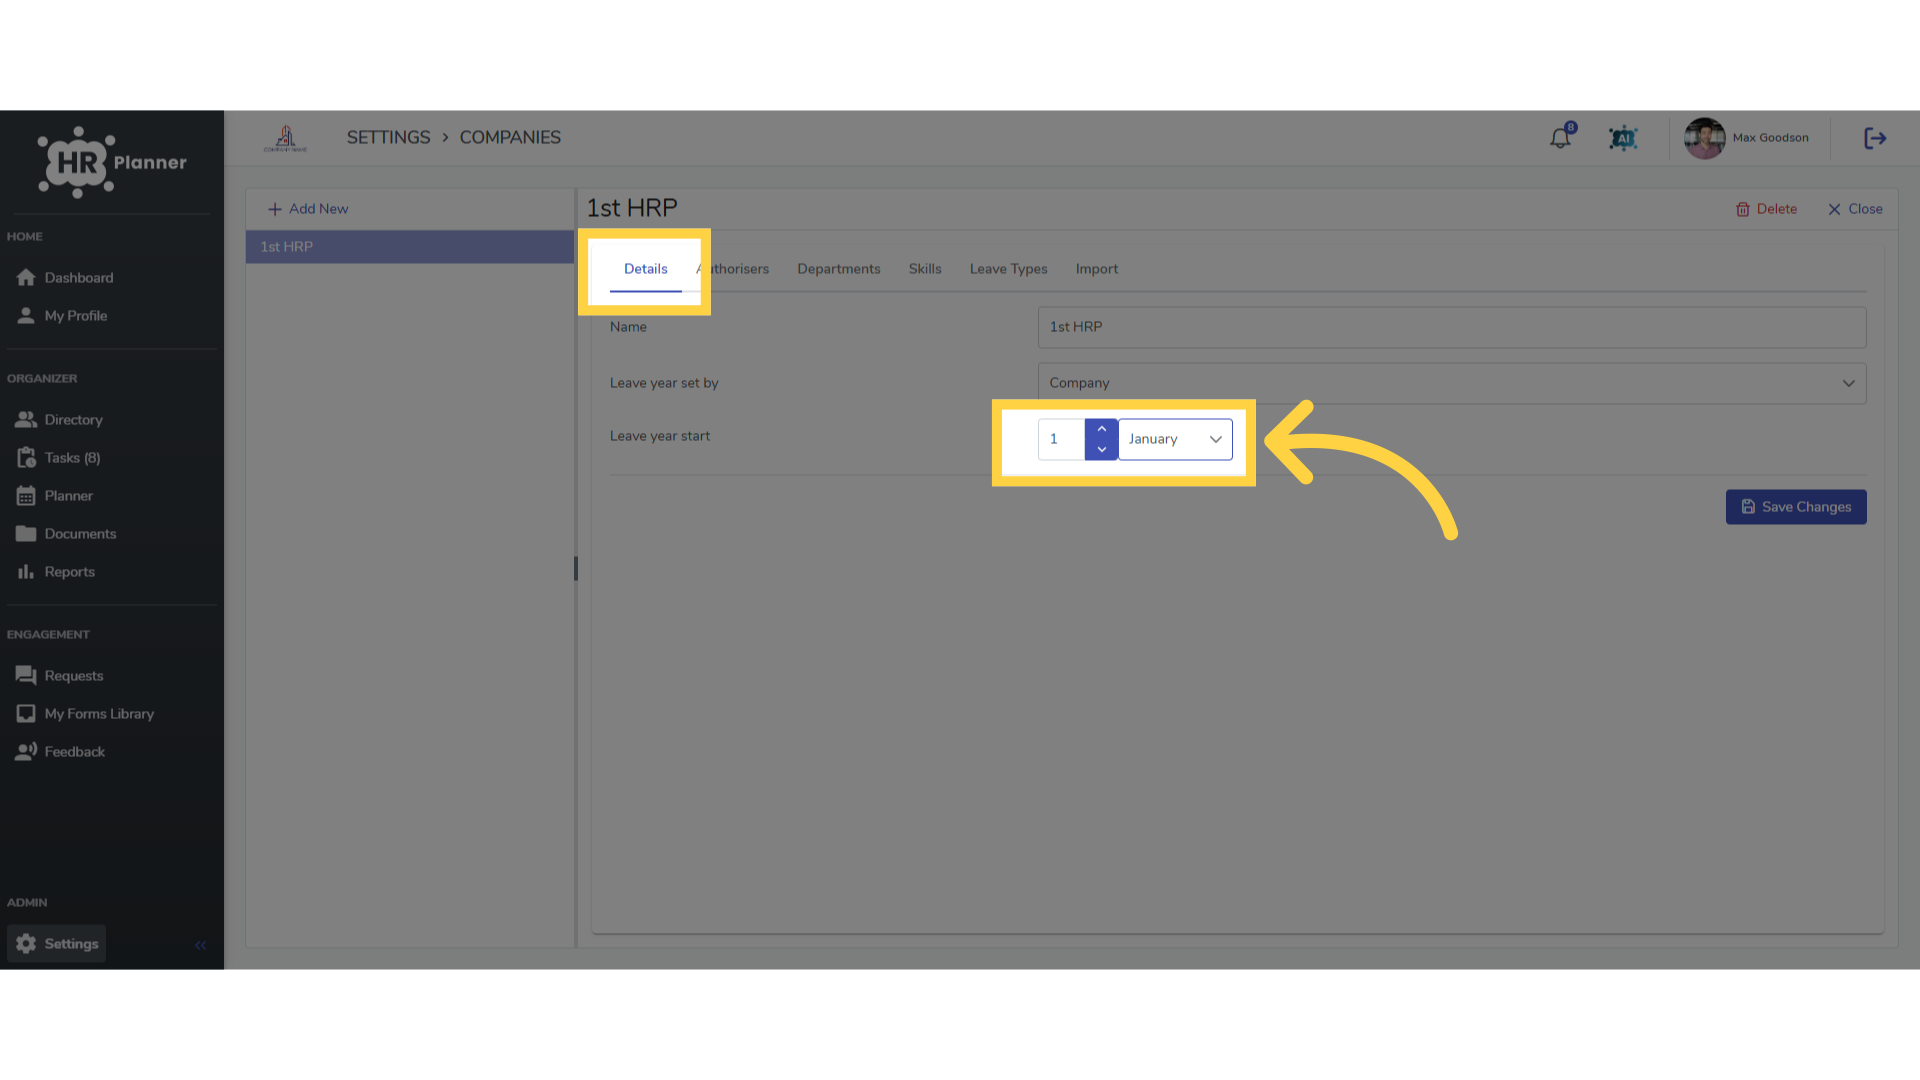Open the AI assistant icon
Image resolution: width=1920 pixels, height=1080 pixels.
(x=1623, y=138)
